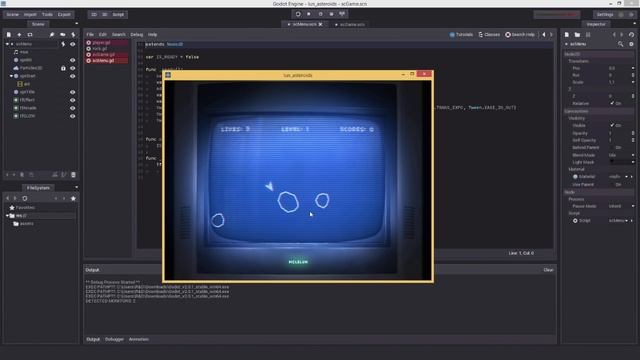Open the Material property dropdown in Inspector
Viewport: 640px width, 360px height.
coord(627,177)
